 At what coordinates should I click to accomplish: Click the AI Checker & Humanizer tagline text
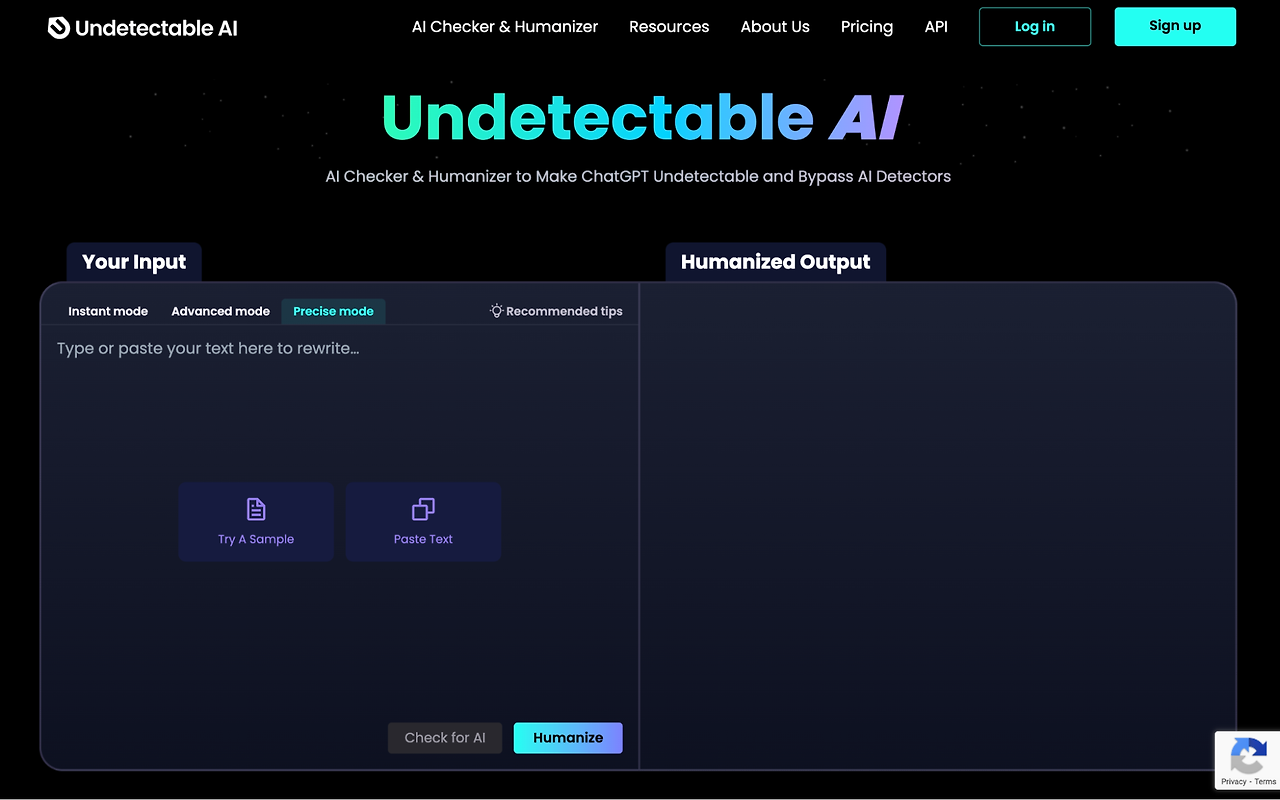pos(638,176)
